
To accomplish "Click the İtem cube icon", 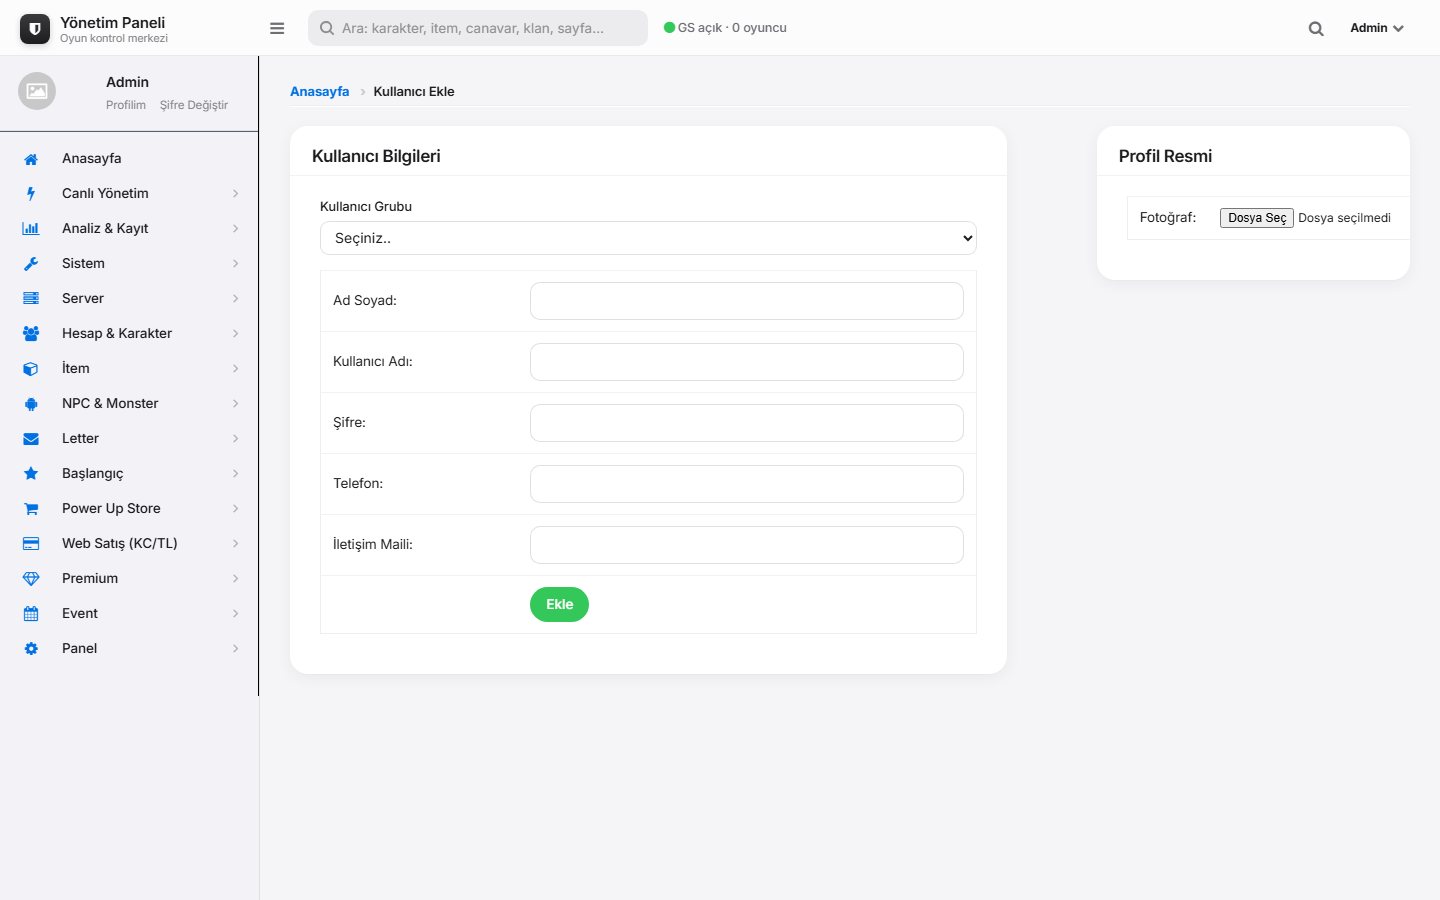I will point(31,369).
